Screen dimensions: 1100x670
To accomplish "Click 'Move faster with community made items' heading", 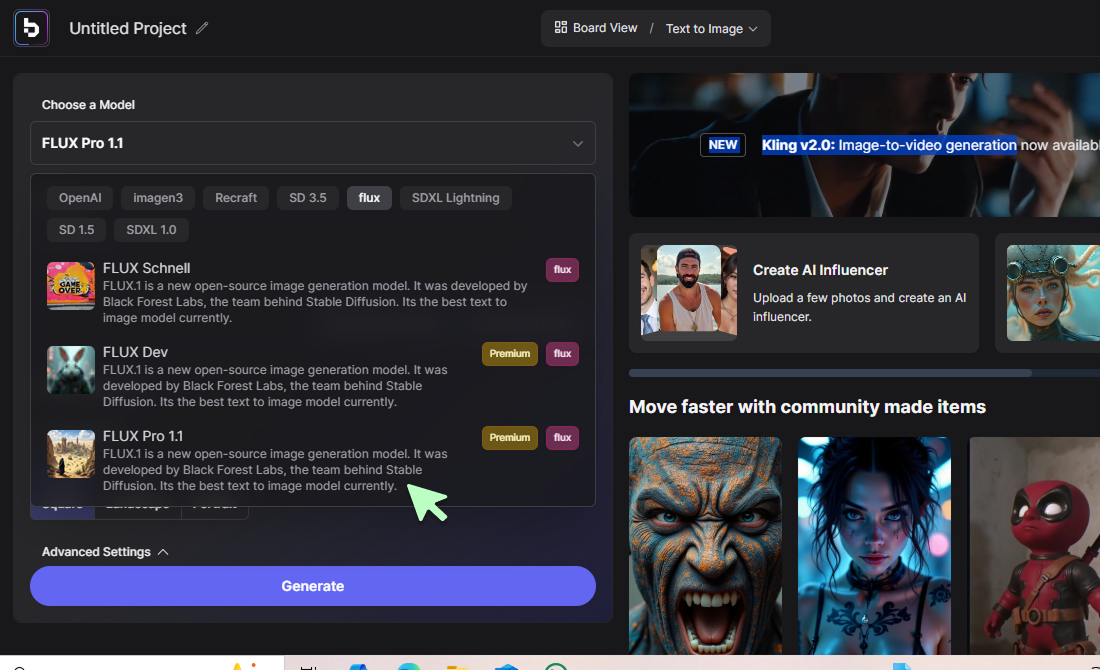I will [x=807, y=407].
